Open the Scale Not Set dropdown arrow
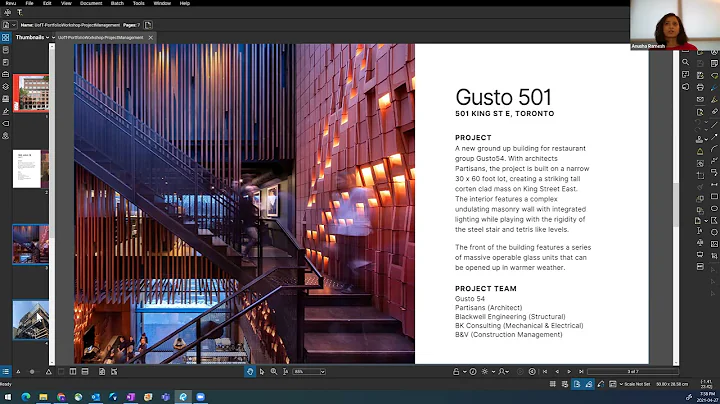Image resolution: width=720 pixels, height=404 pixels. pos(621,384)
